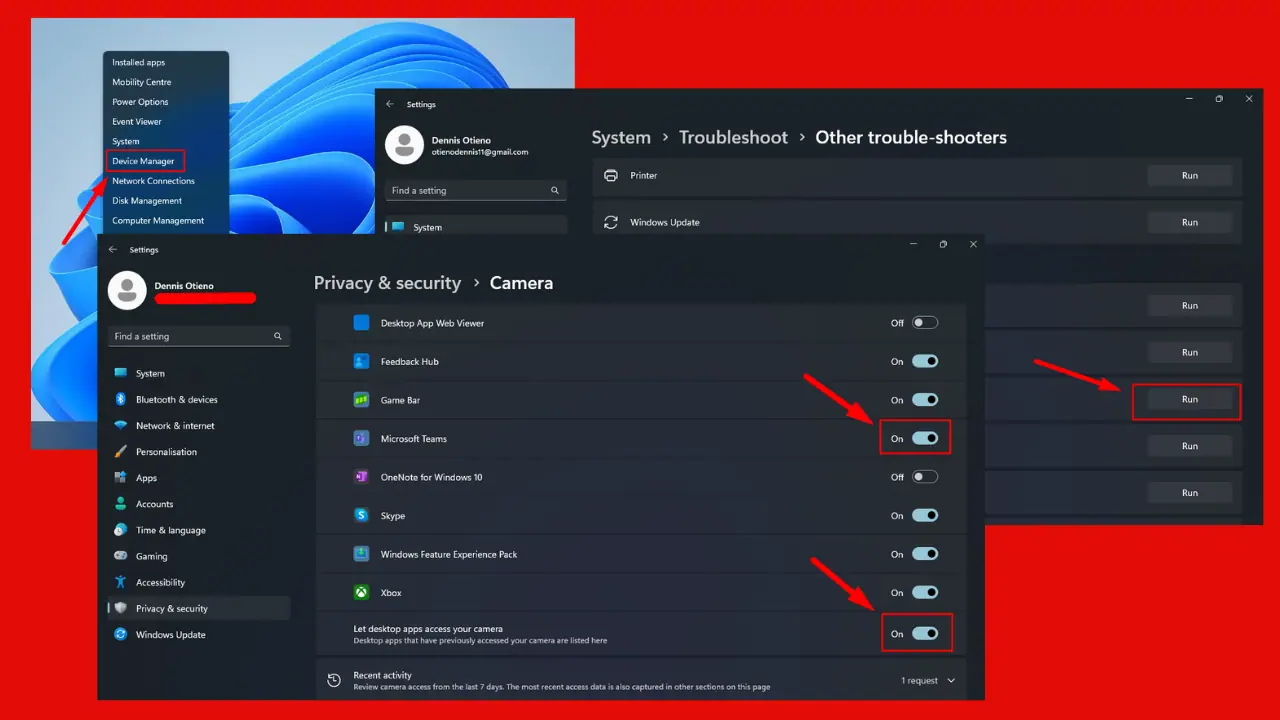The width and height of the screenshot is (1280, 720).
Task: Open Event Viewer from the context menu
Action: 137,122
